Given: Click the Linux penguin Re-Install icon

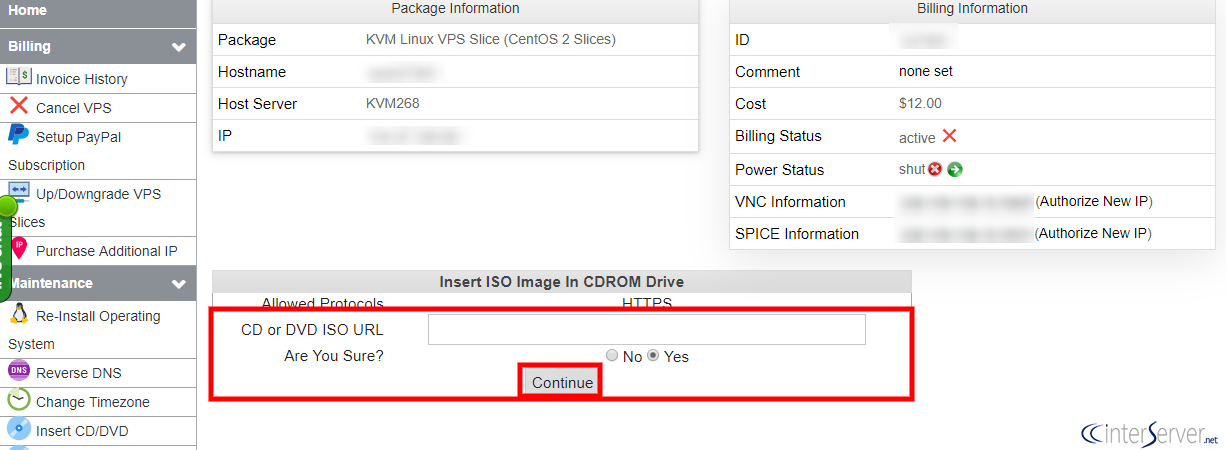Looking at the screenshot, I should (18, 314).
